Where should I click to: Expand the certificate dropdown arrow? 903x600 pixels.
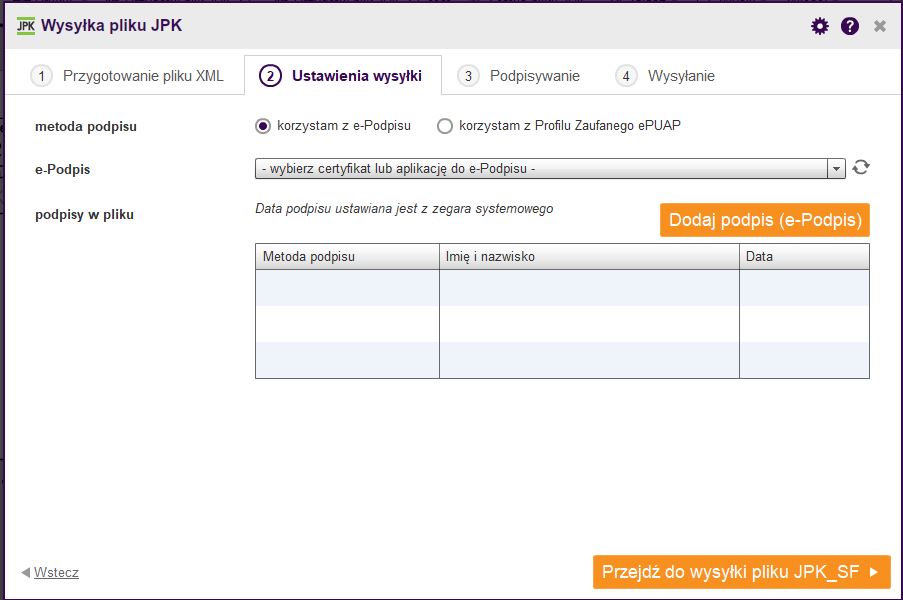(836, 169)
